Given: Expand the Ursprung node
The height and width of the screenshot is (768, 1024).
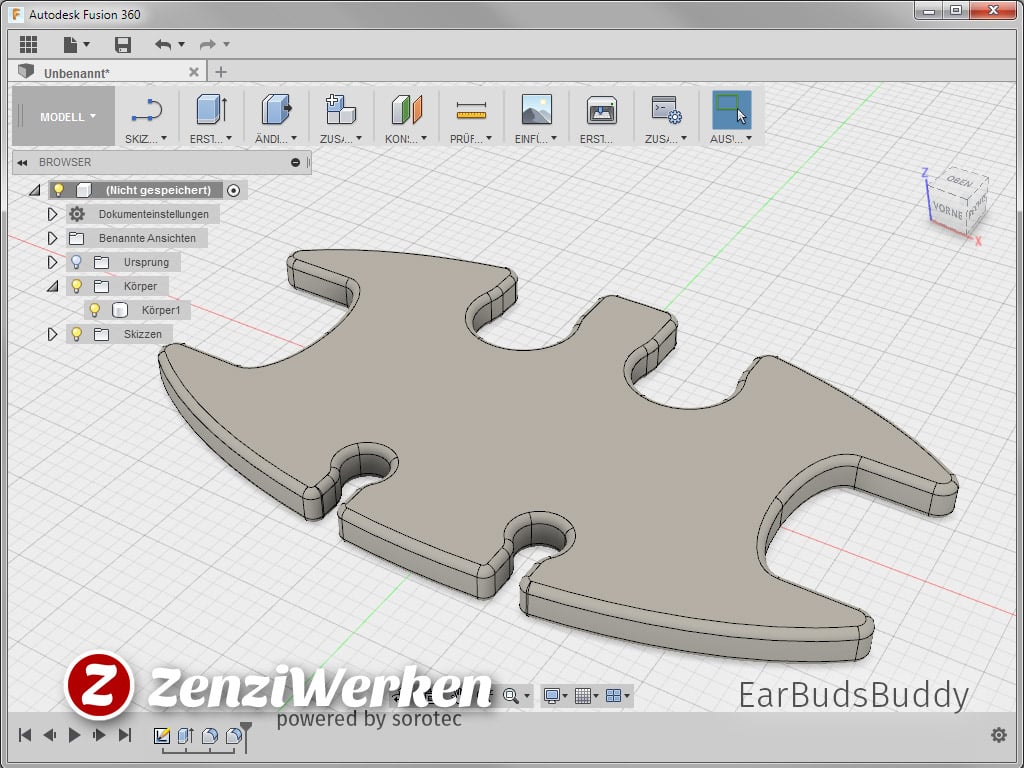Looking at the screenshot, I should (52, 262).
